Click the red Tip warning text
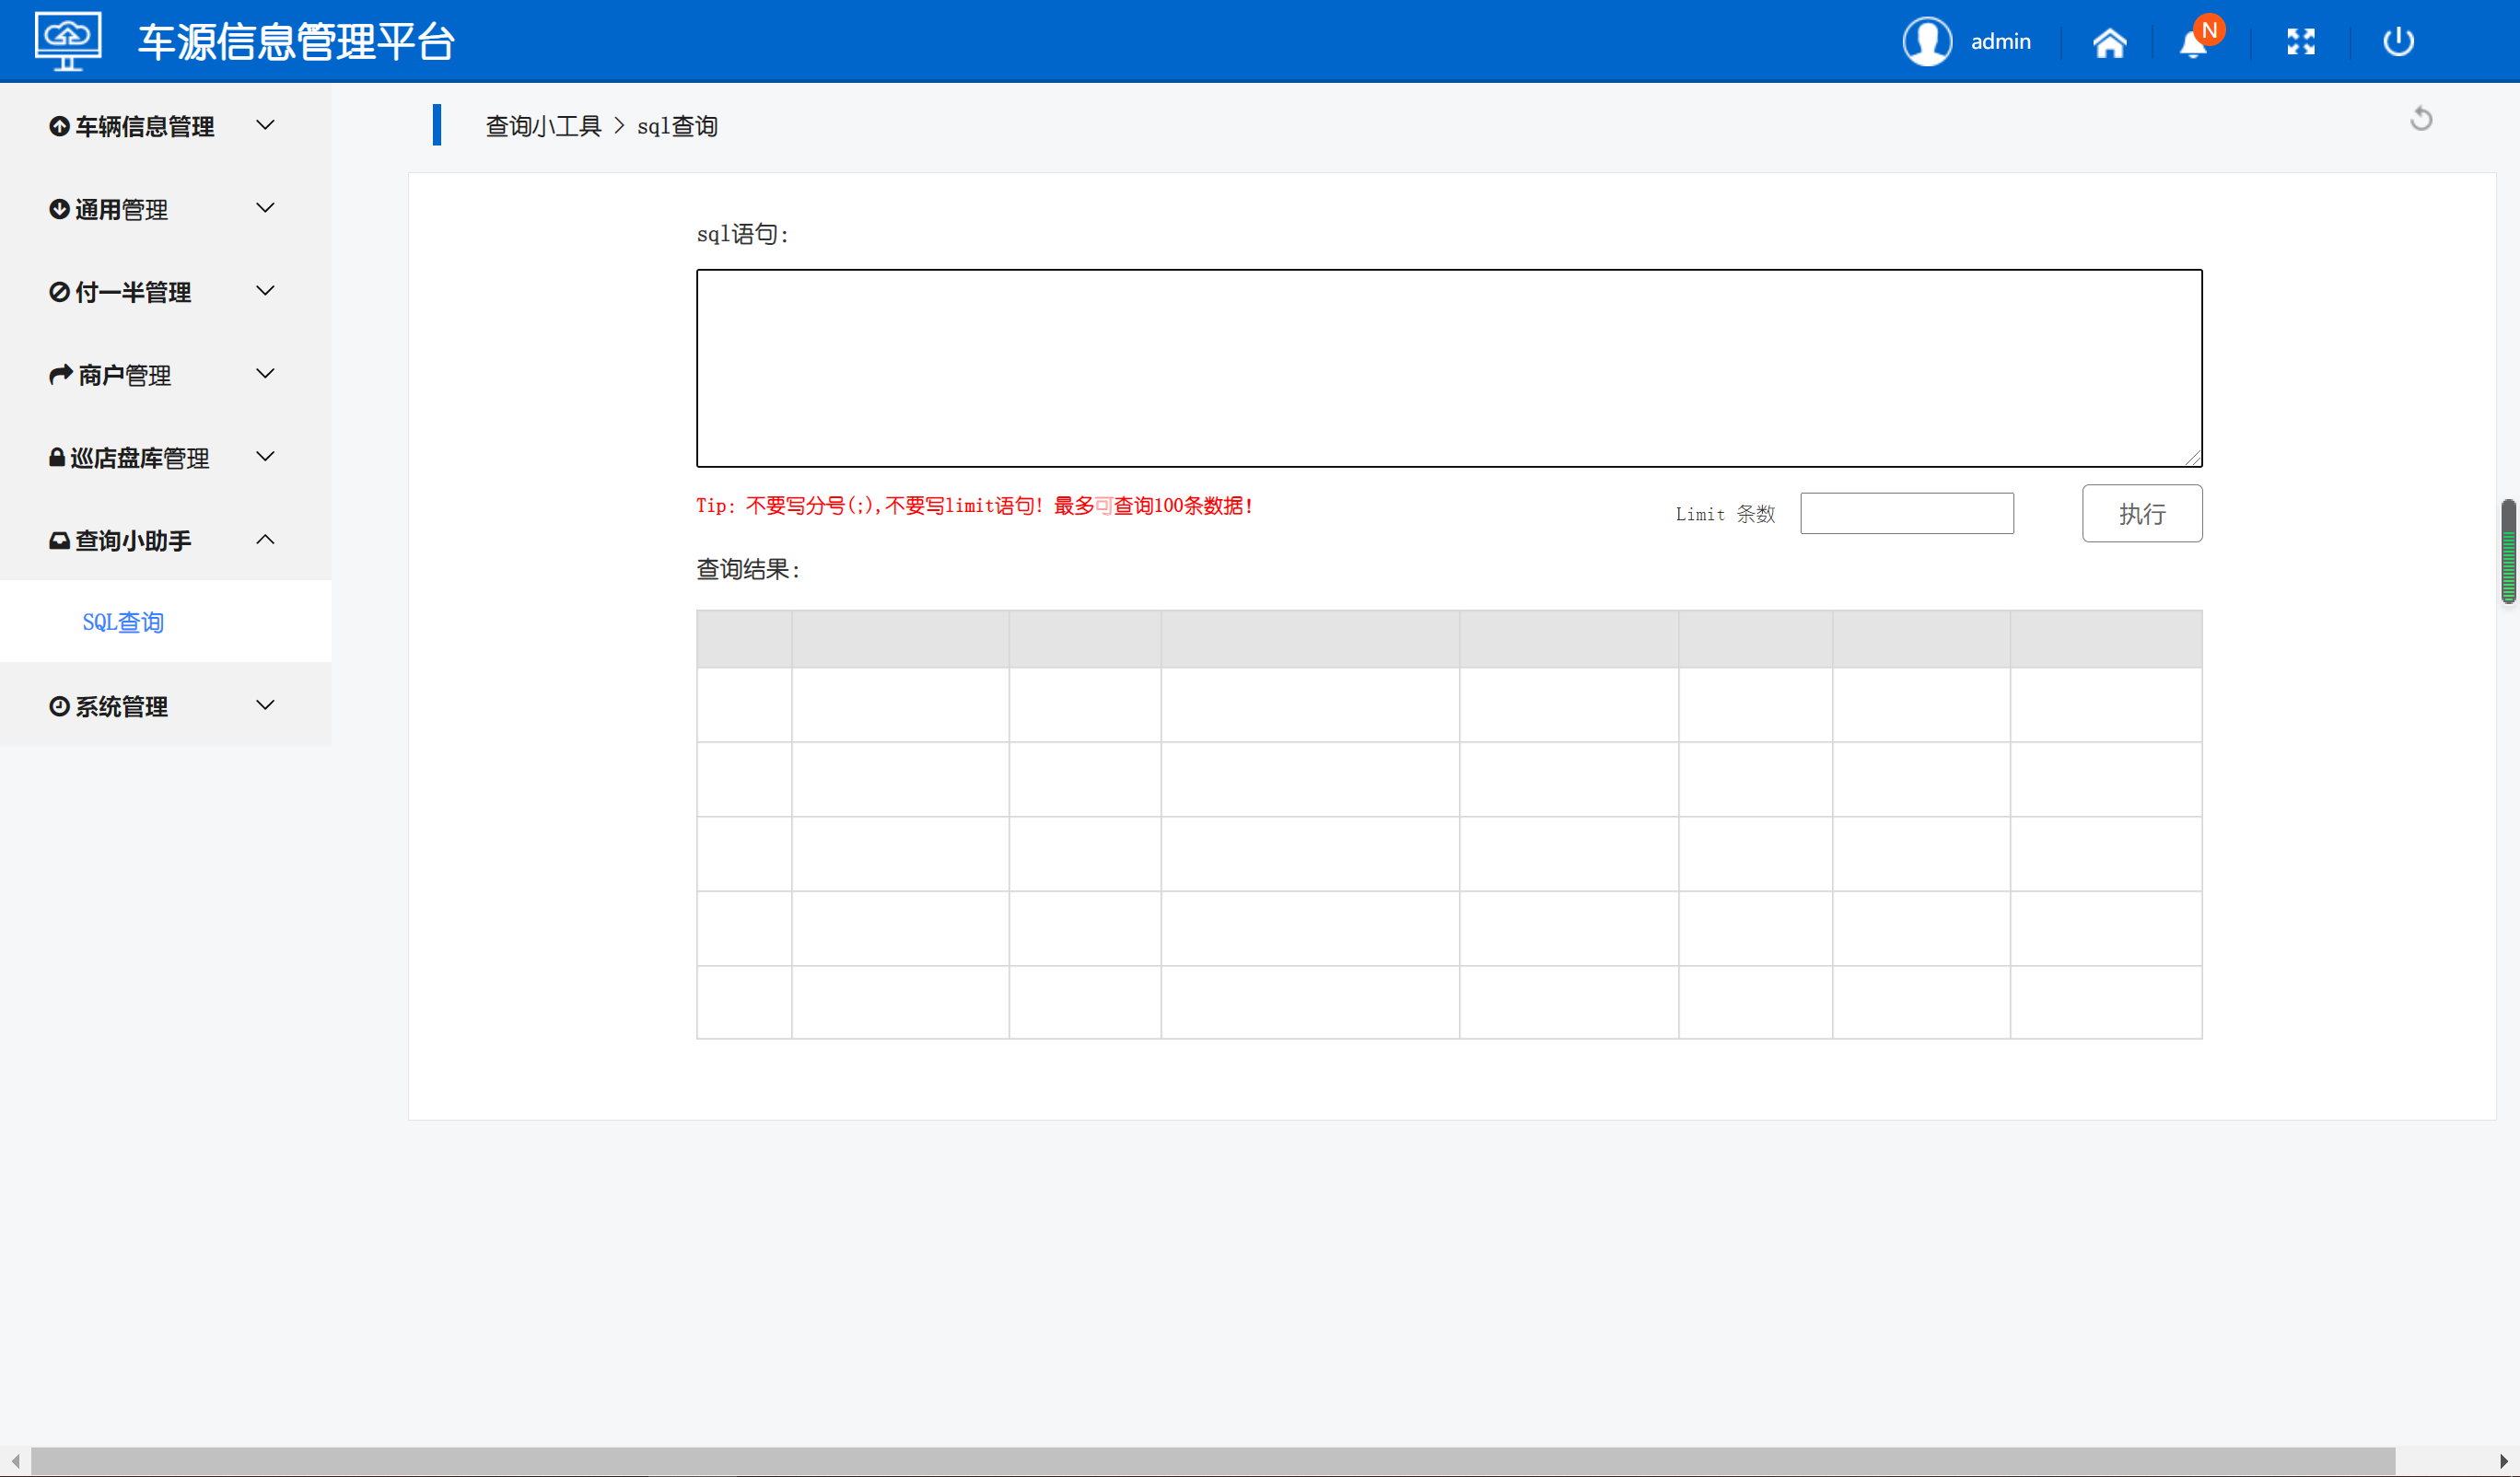Image resolution: width=2520 pixels, height=1477 pixels. click(974, 506)
